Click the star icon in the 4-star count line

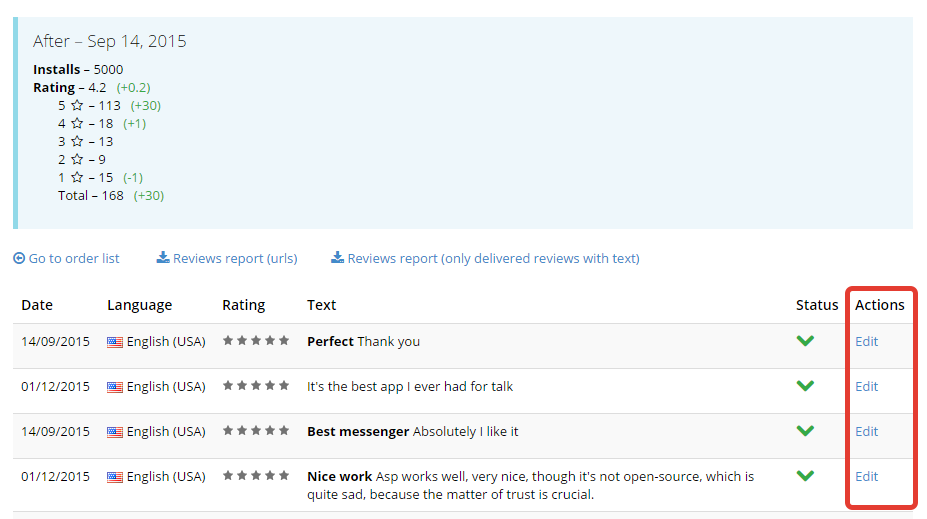coord(77,123)
